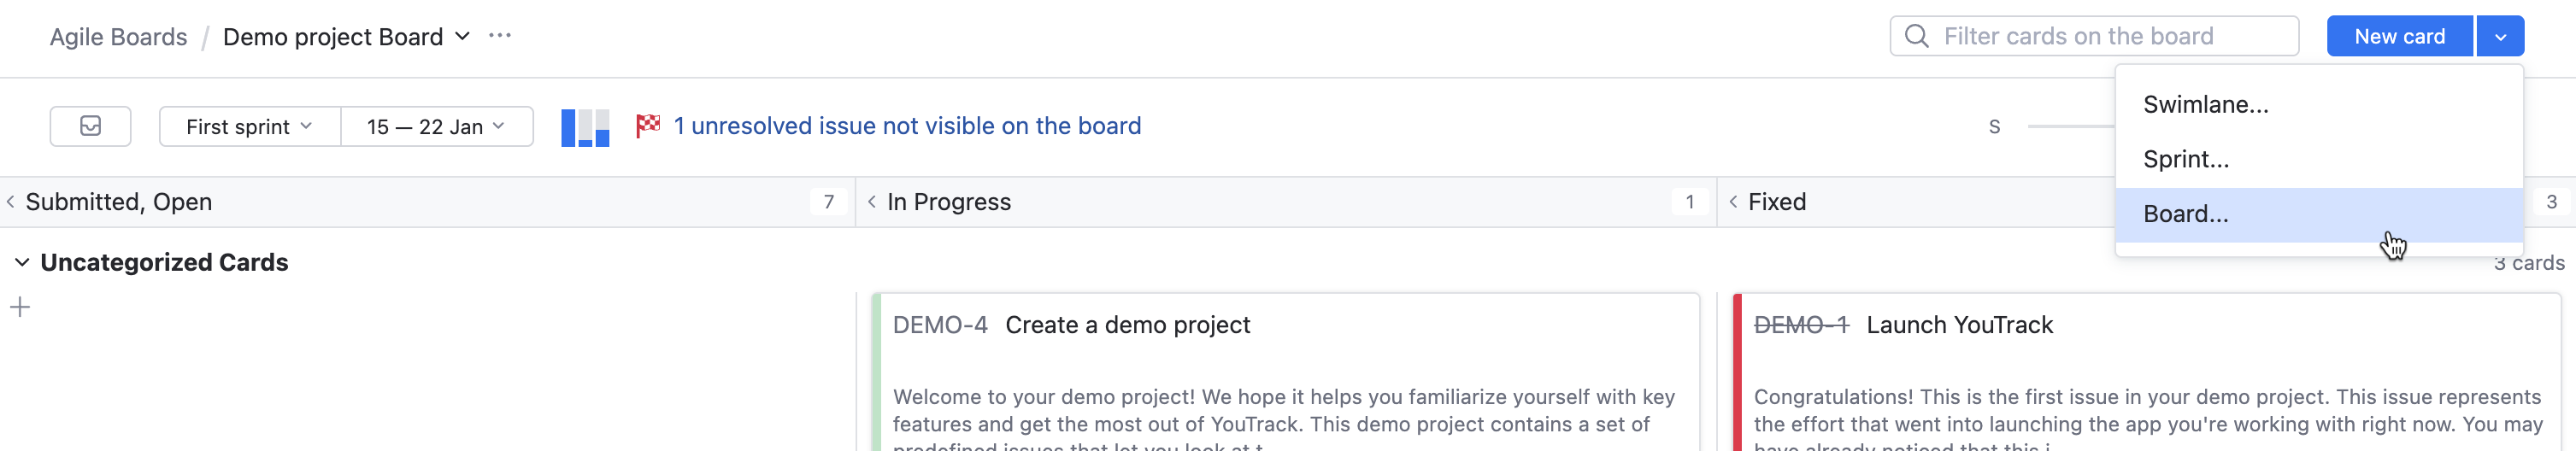
Task: Choose Sprint... from the dropdown menu
Action: click(x=2186, y=159)
